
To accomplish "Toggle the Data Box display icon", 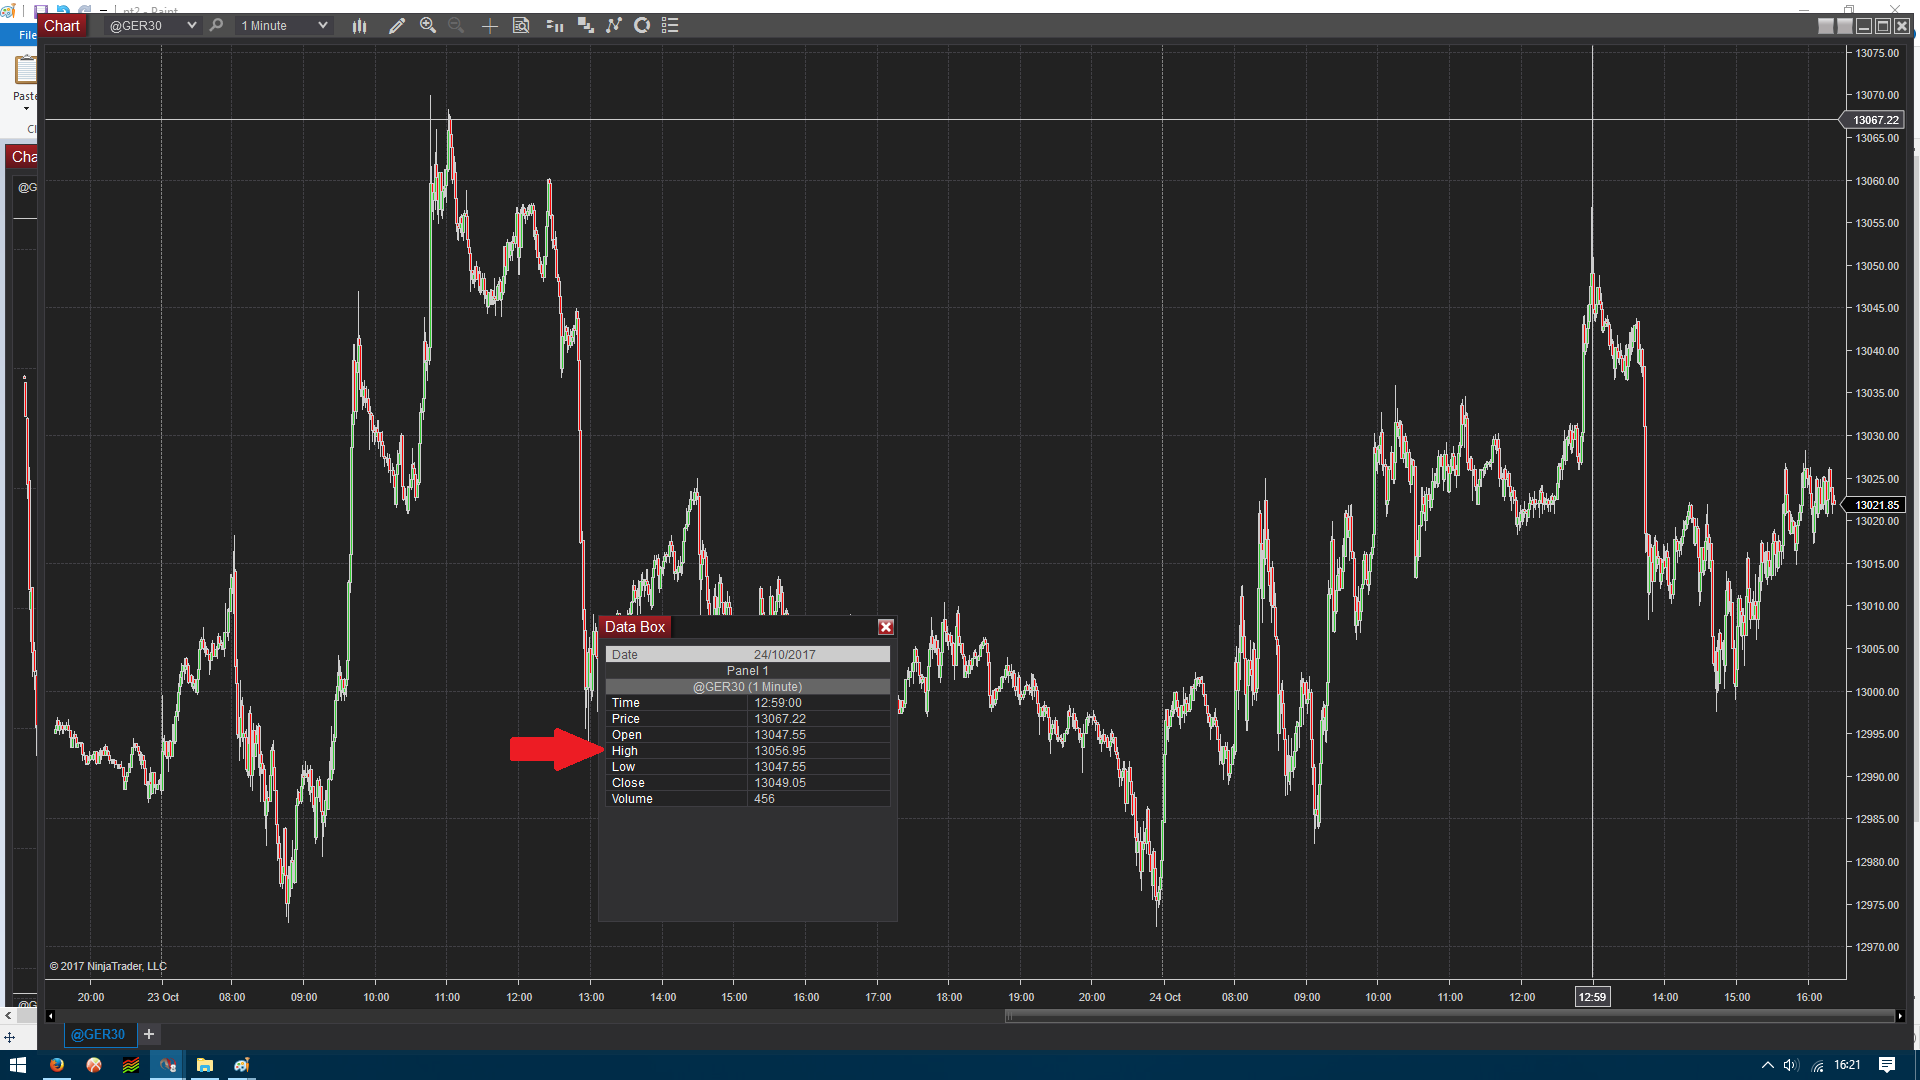I will (521, 26).
